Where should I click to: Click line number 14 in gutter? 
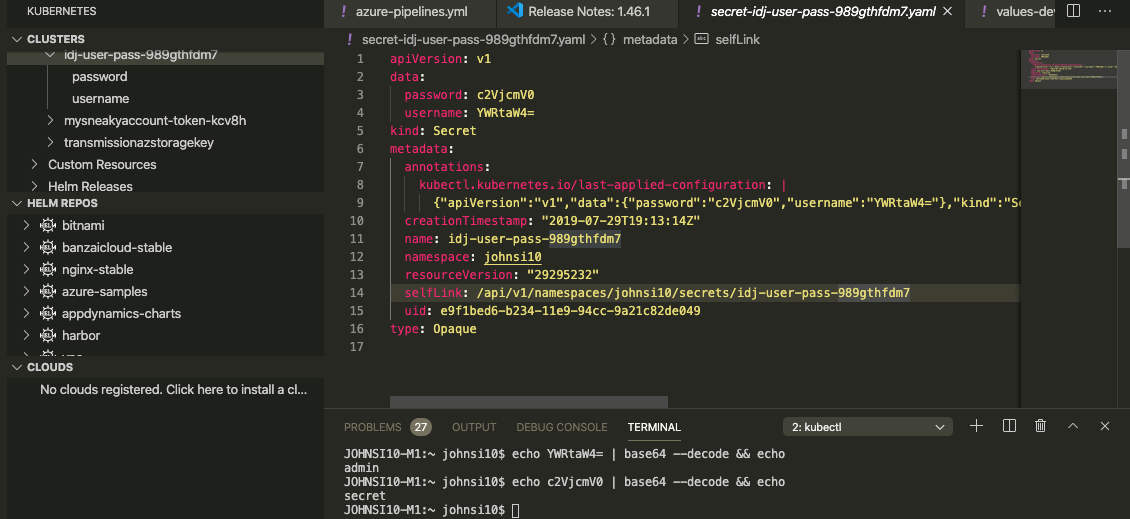coord(356,293)
